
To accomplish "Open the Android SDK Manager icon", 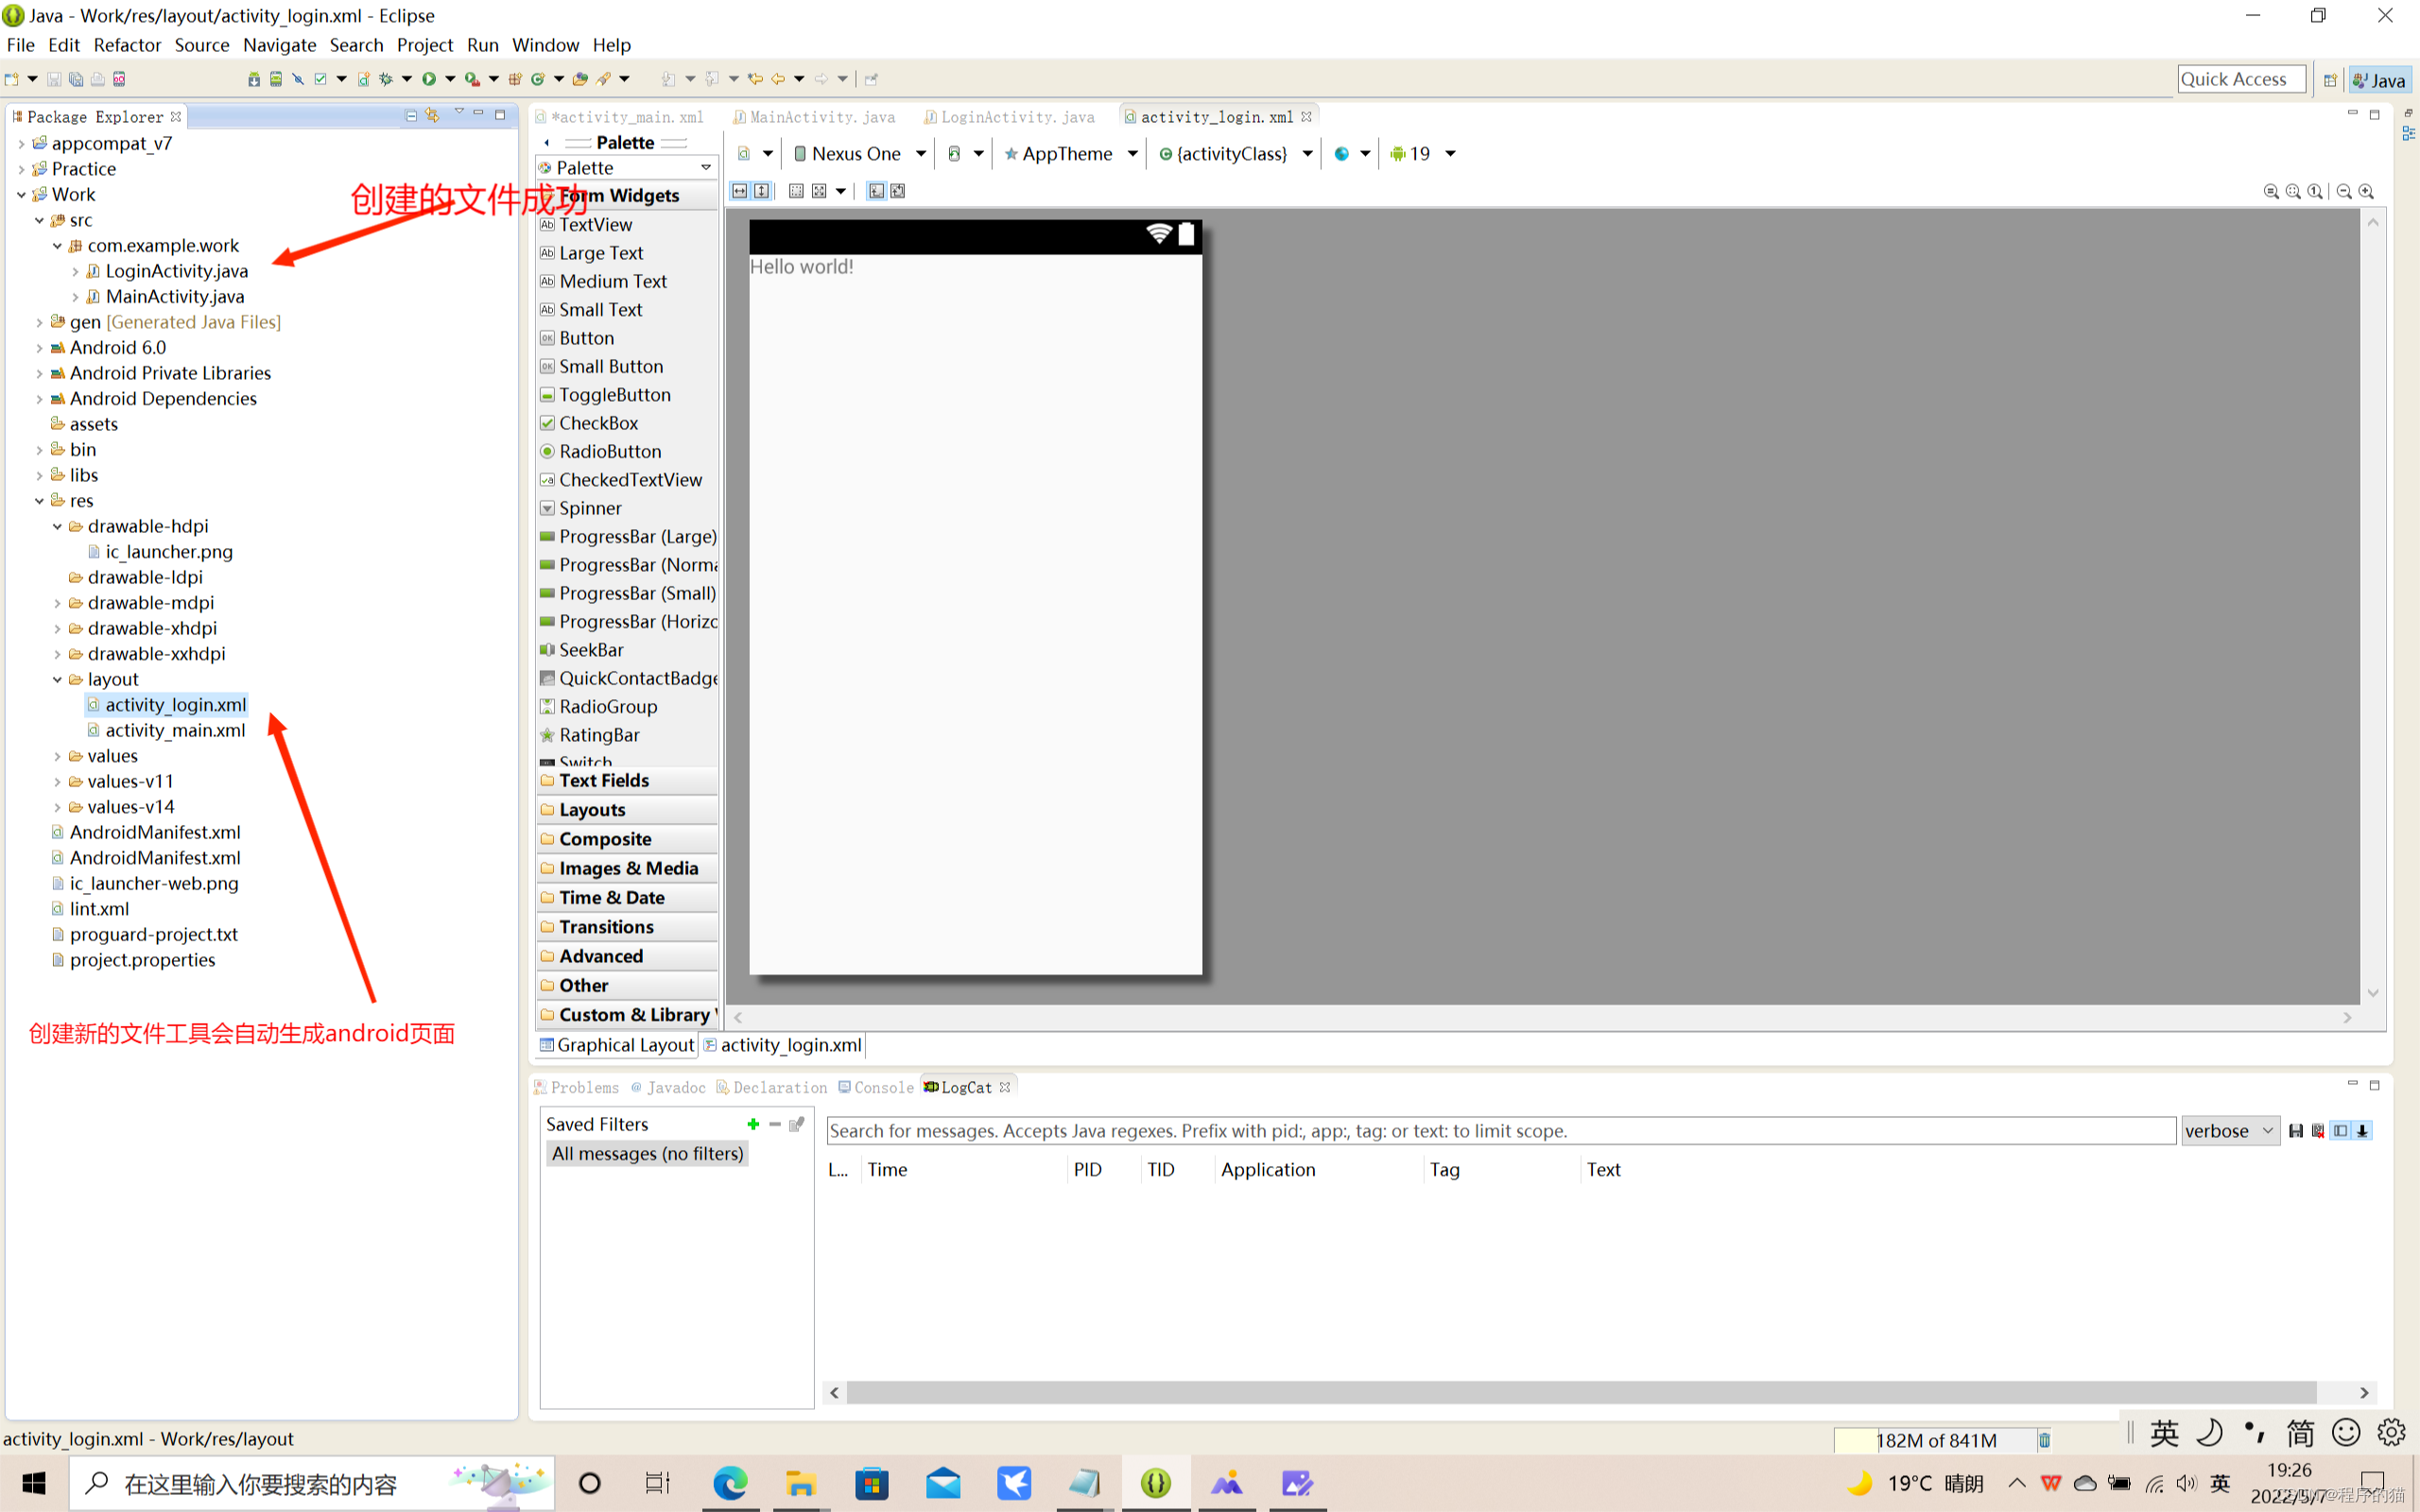I will pos(254,79).
